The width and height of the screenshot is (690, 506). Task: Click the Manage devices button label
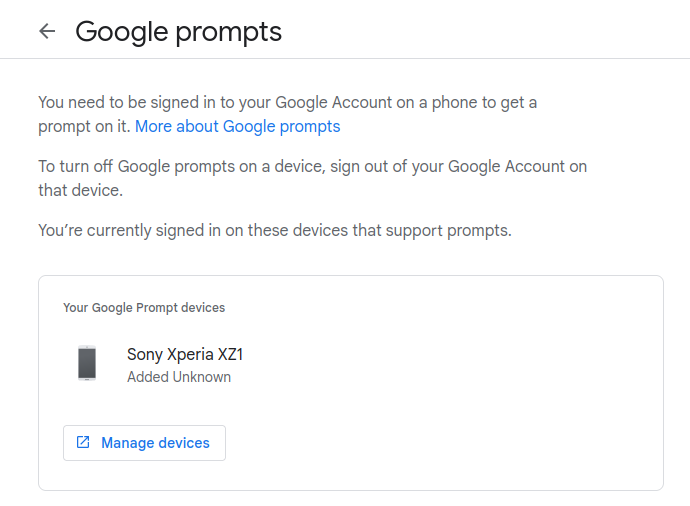[155, 443]
